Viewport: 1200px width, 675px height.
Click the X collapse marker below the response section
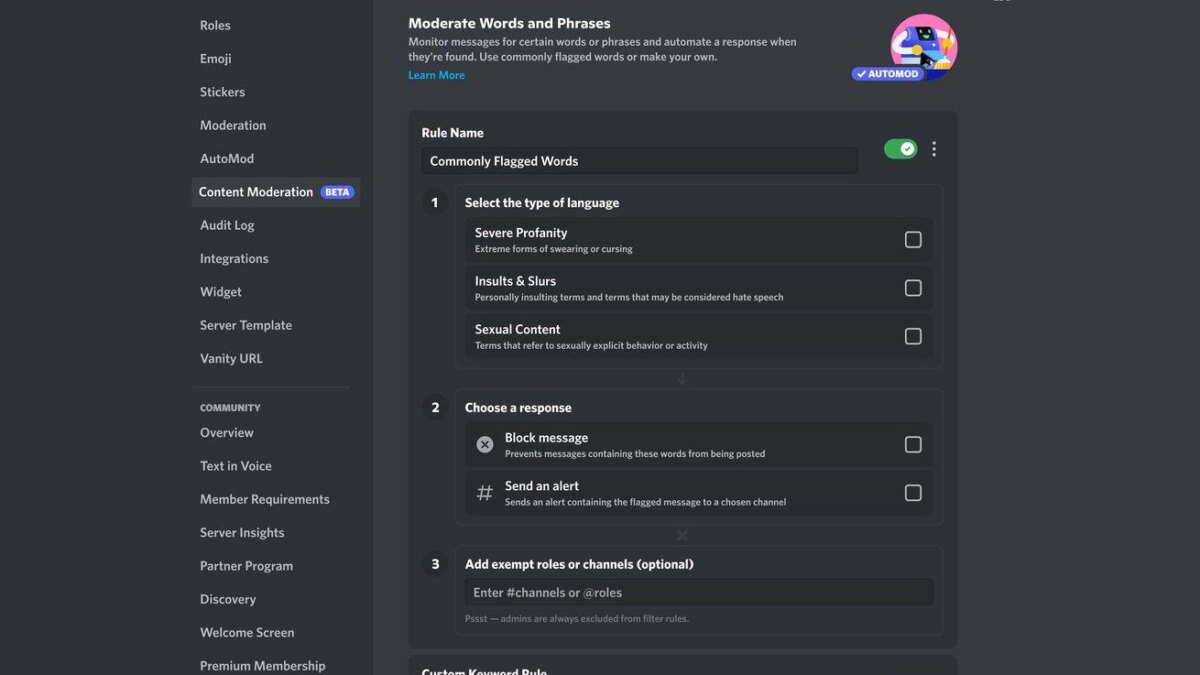click(x=682, y=534)
